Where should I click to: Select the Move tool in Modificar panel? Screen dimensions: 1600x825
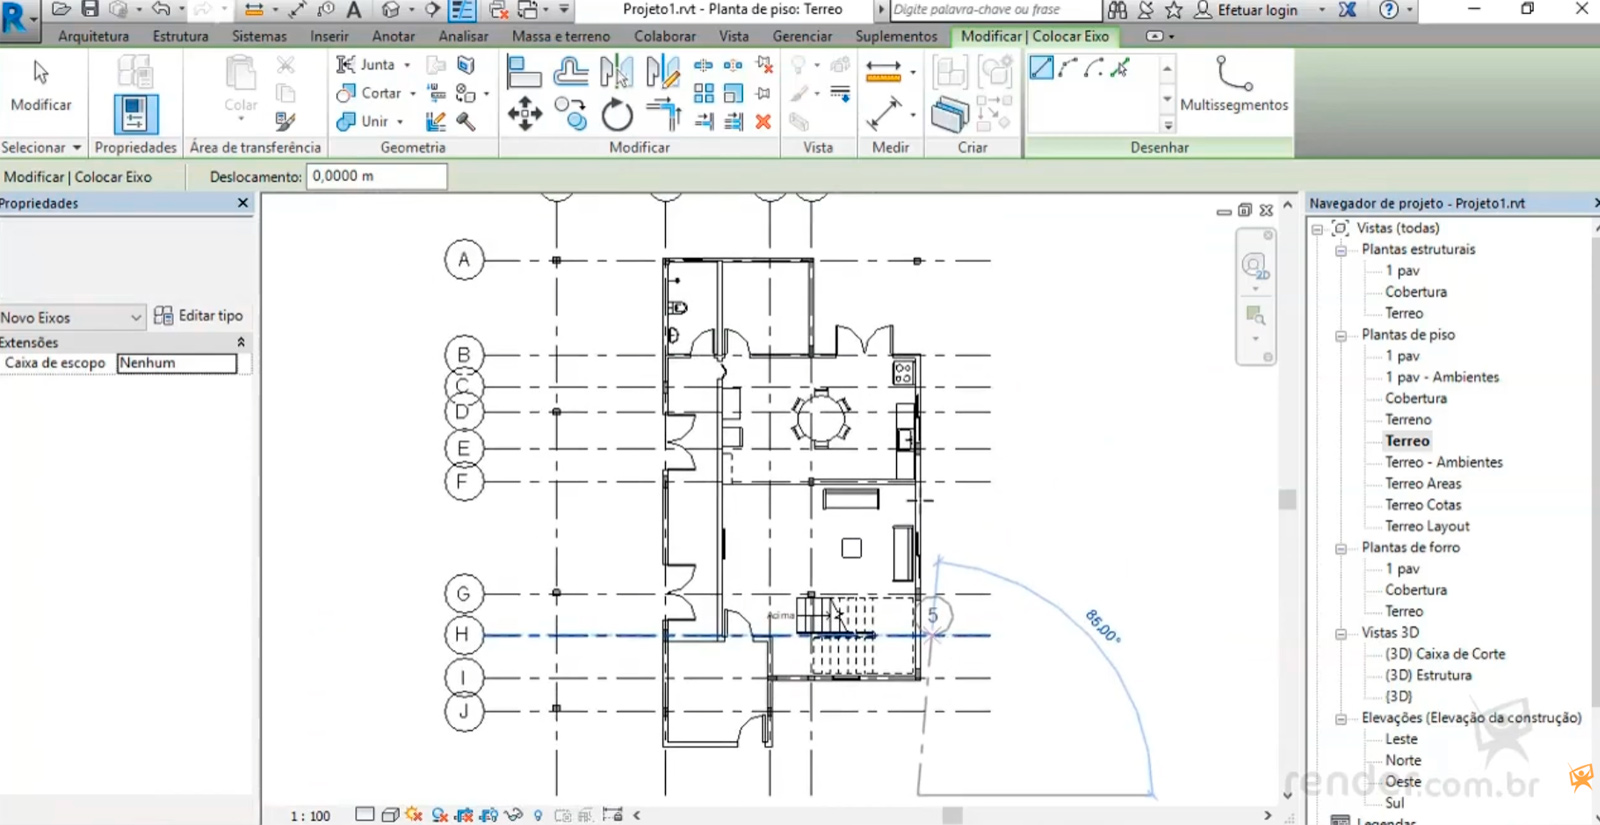point(524,114)
